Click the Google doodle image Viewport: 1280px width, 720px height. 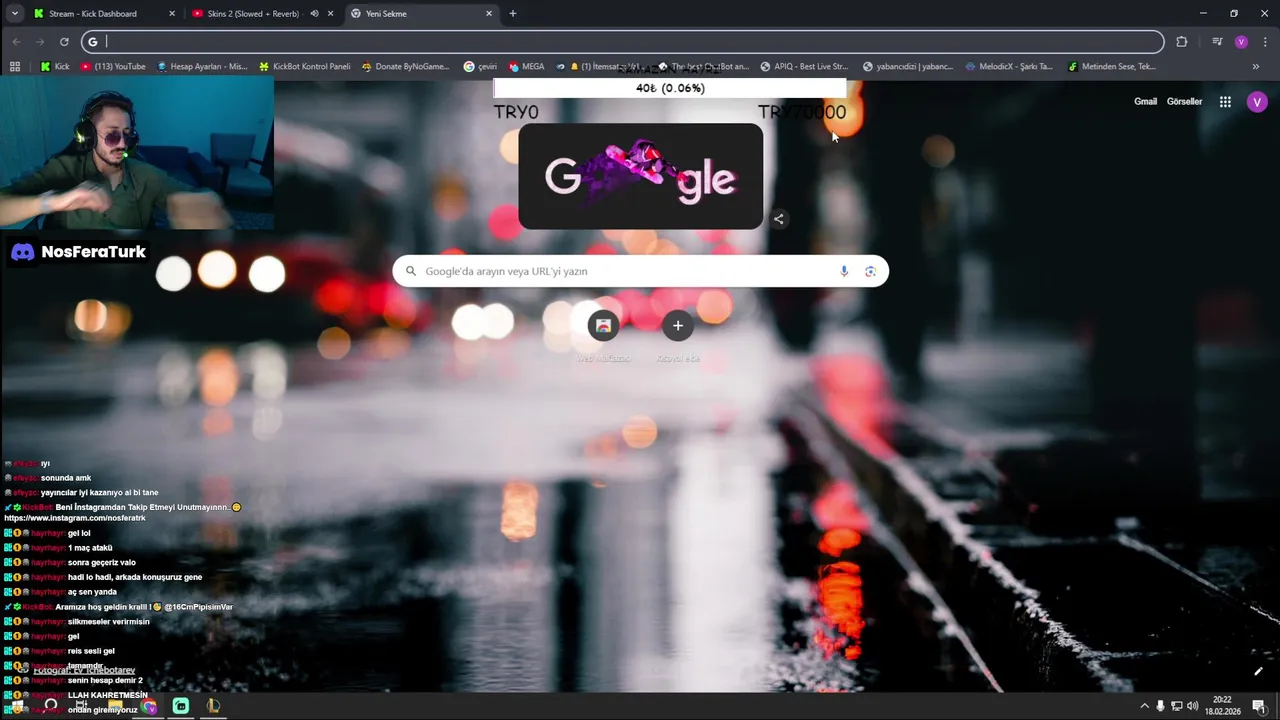point(640,177)
